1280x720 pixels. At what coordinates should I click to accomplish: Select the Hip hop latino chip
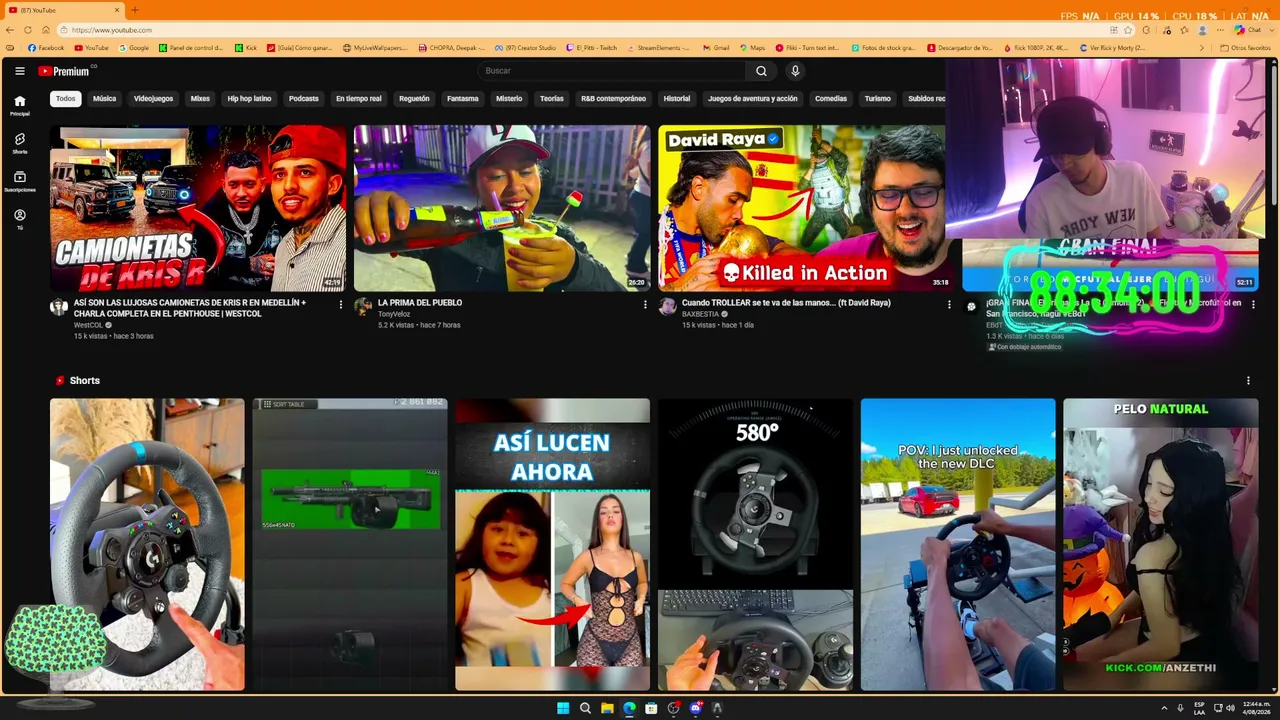coord(249,99)
